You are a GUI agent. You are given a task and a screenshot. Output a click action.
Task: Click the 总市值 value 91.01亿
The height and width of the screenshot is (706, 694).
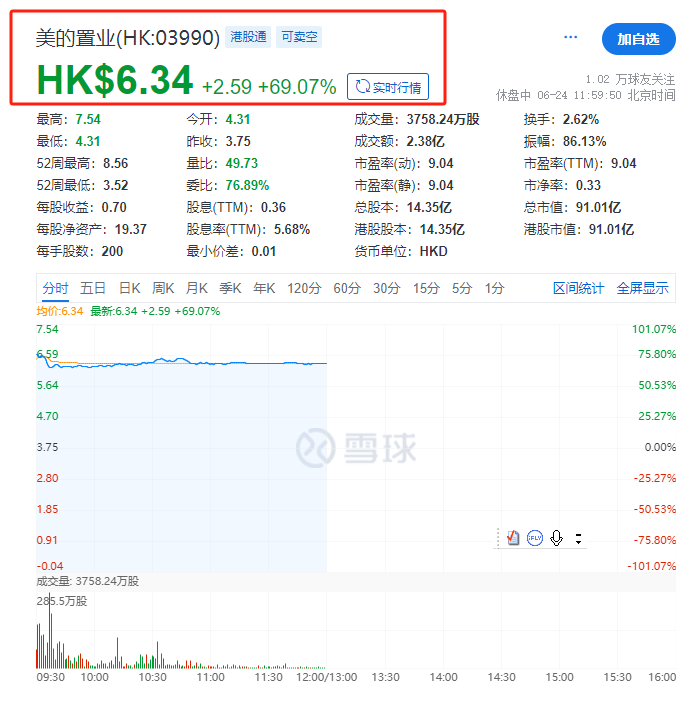click(x=598, y=208)
